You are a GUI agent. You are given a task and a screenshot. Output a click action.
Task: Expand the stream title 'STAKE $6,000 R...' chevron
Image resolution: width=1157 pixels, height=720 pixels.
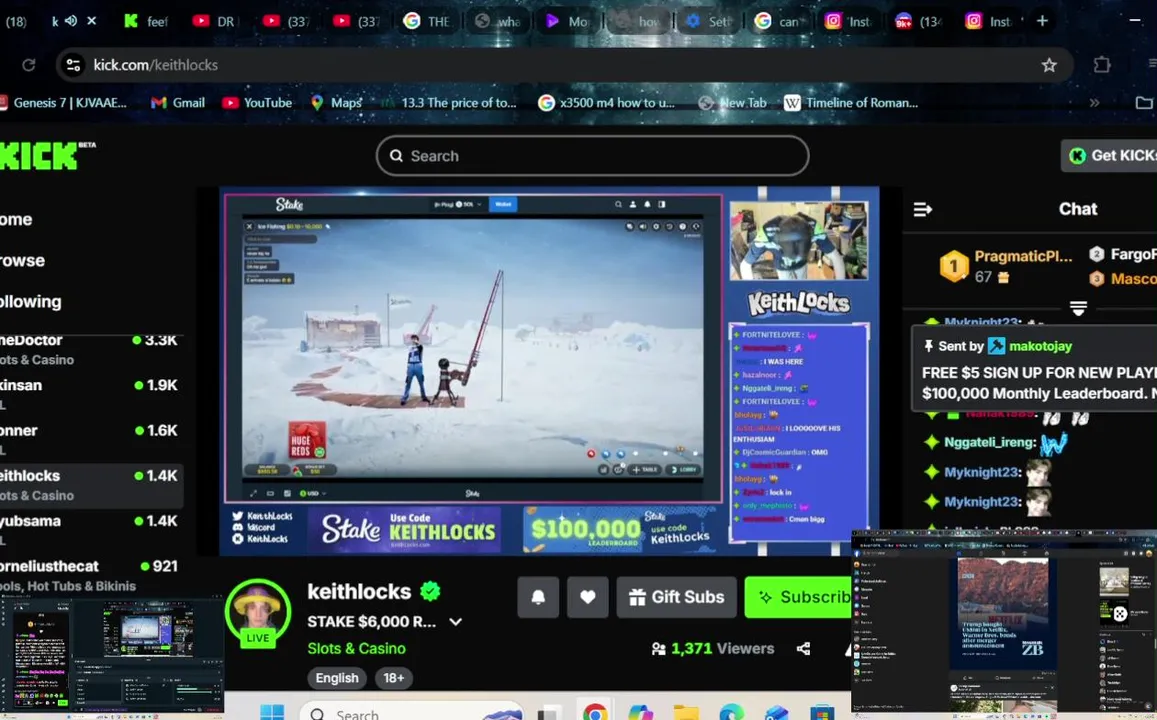coord(455,622)
